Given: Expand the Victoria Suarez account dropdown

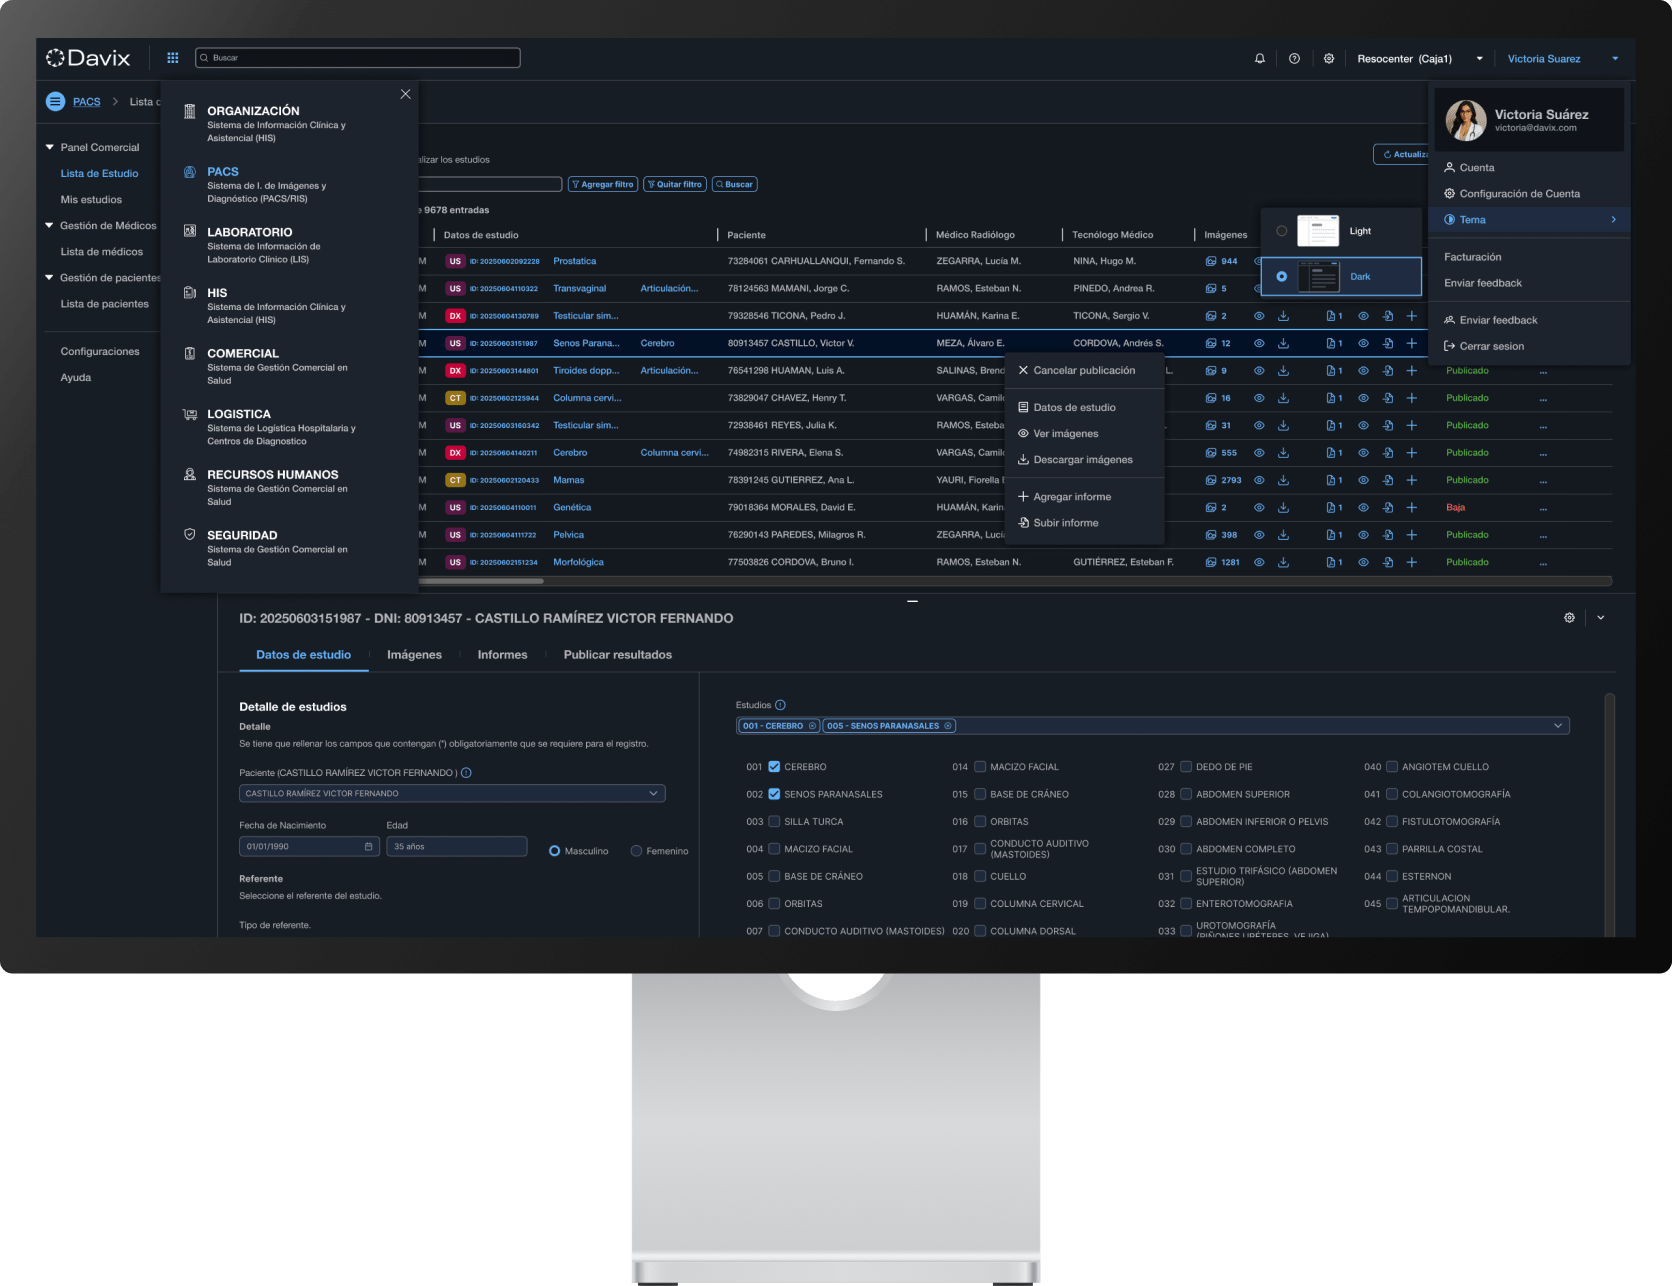Looking at the screenshot, I should pyautogui.click(x=1614, y=58).
